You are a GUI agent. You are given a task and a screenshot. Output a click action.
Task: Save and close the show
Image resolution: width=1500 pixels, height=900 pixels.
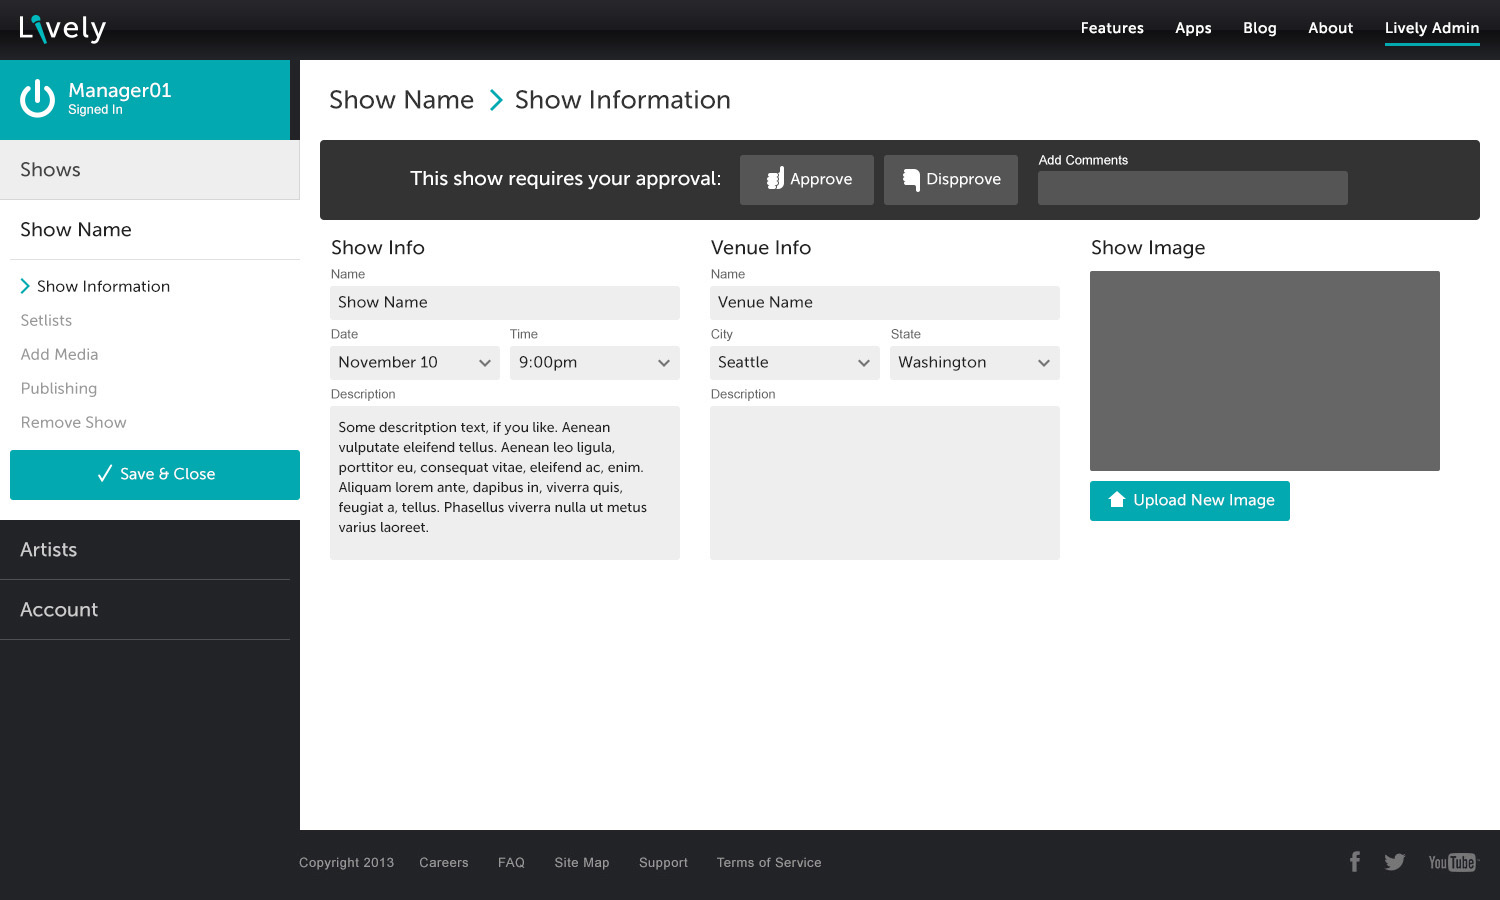[155, 475]
